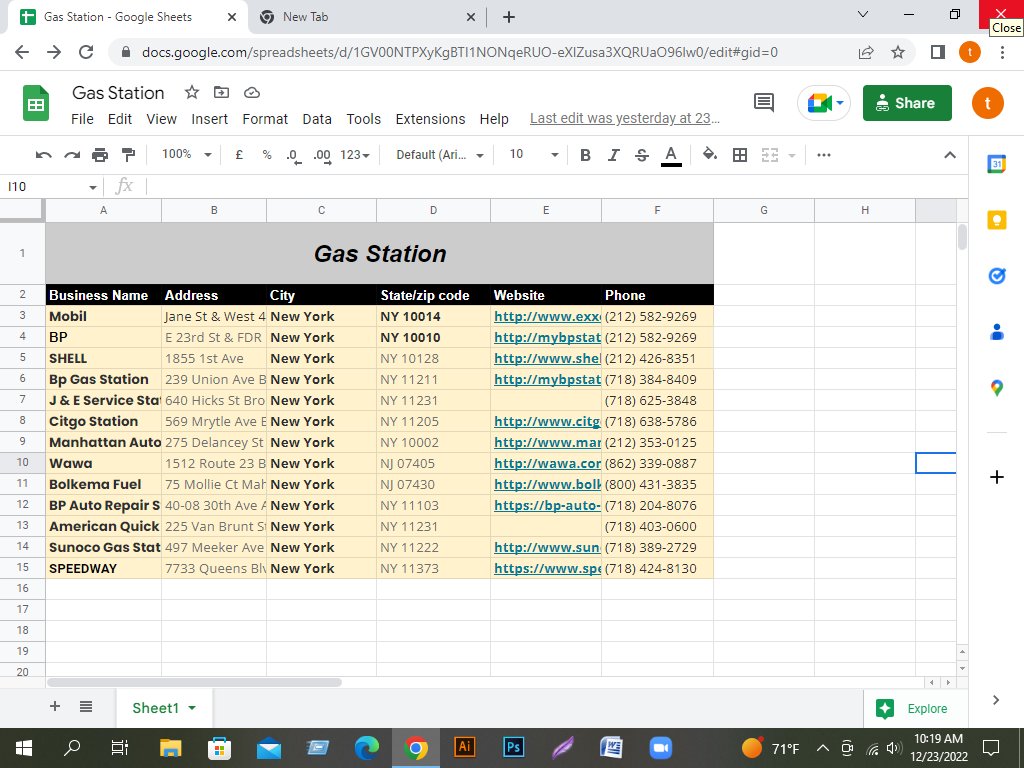The width and height of the screenshot is (1024, 768).
Task: Bookmark the page with star icon
Action: (x=898, y=52)
